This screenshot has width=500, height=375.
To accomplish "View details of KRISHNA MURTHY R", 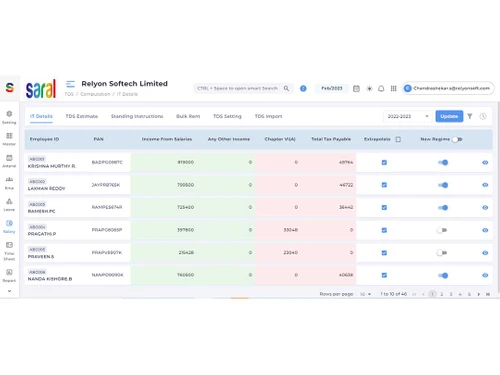I will pos(485,162).
